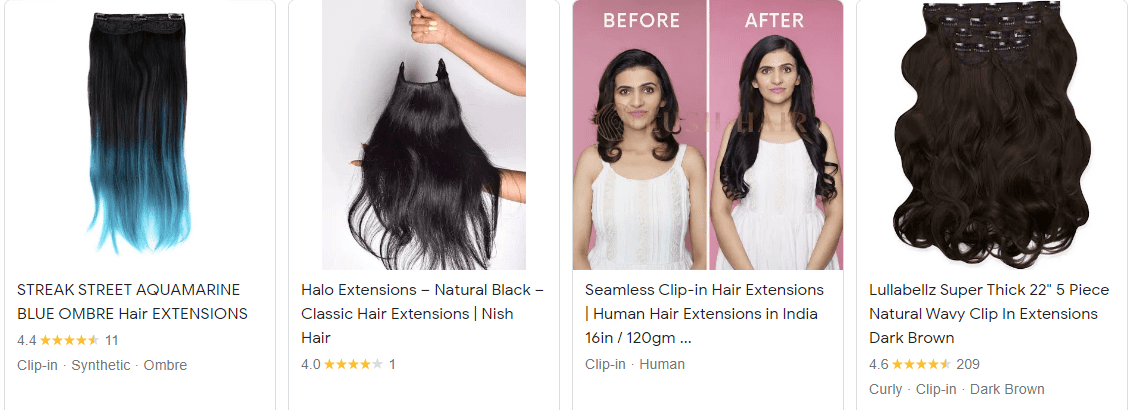Select the Clip-in · Human attributes text

(635, 364)
